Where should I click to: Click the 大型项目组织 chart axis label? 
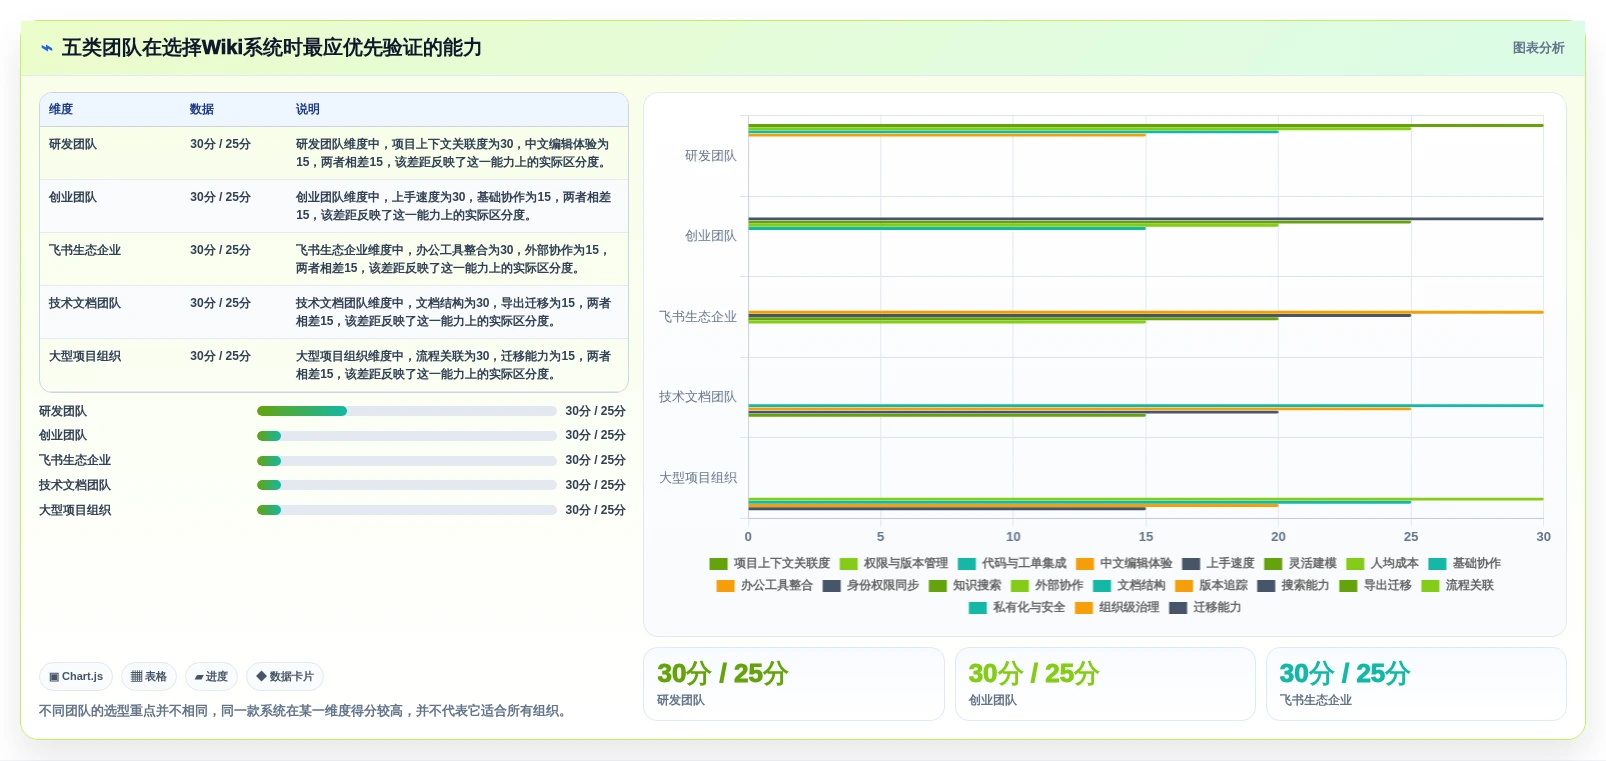point(698,478)
